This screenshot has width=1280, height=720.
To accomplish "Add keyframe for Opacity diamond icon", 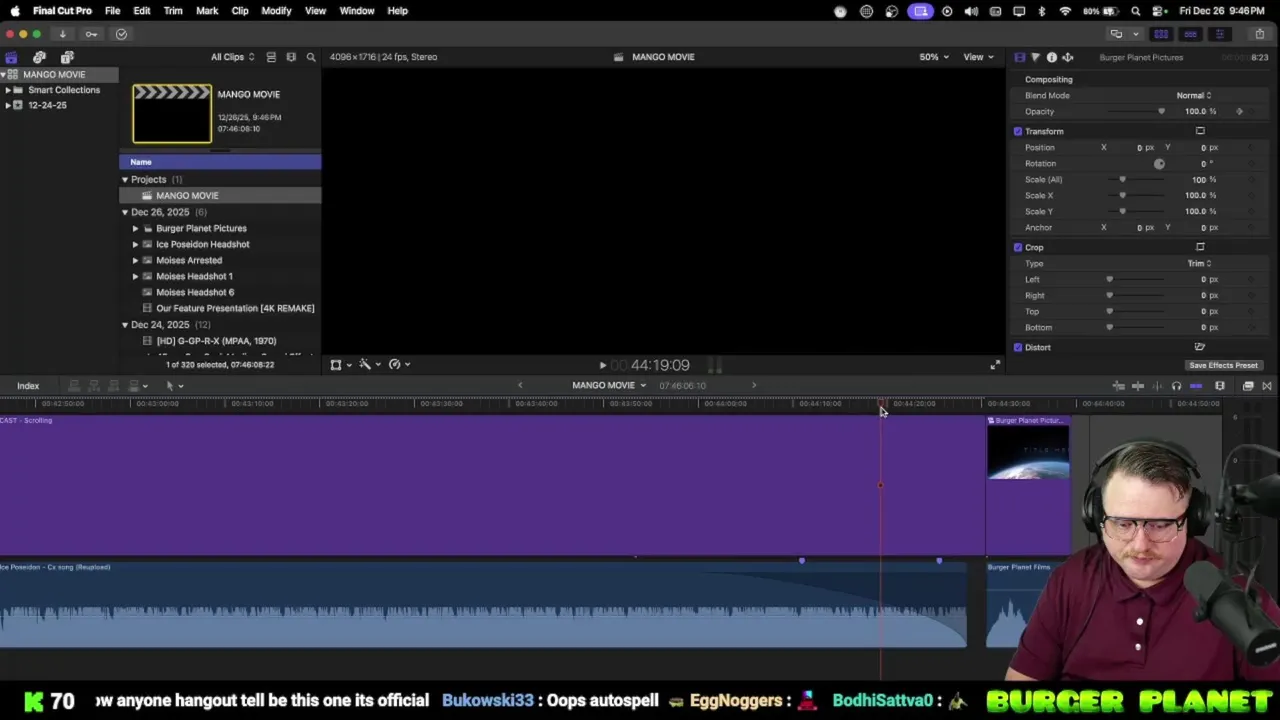I will 1240,111.
